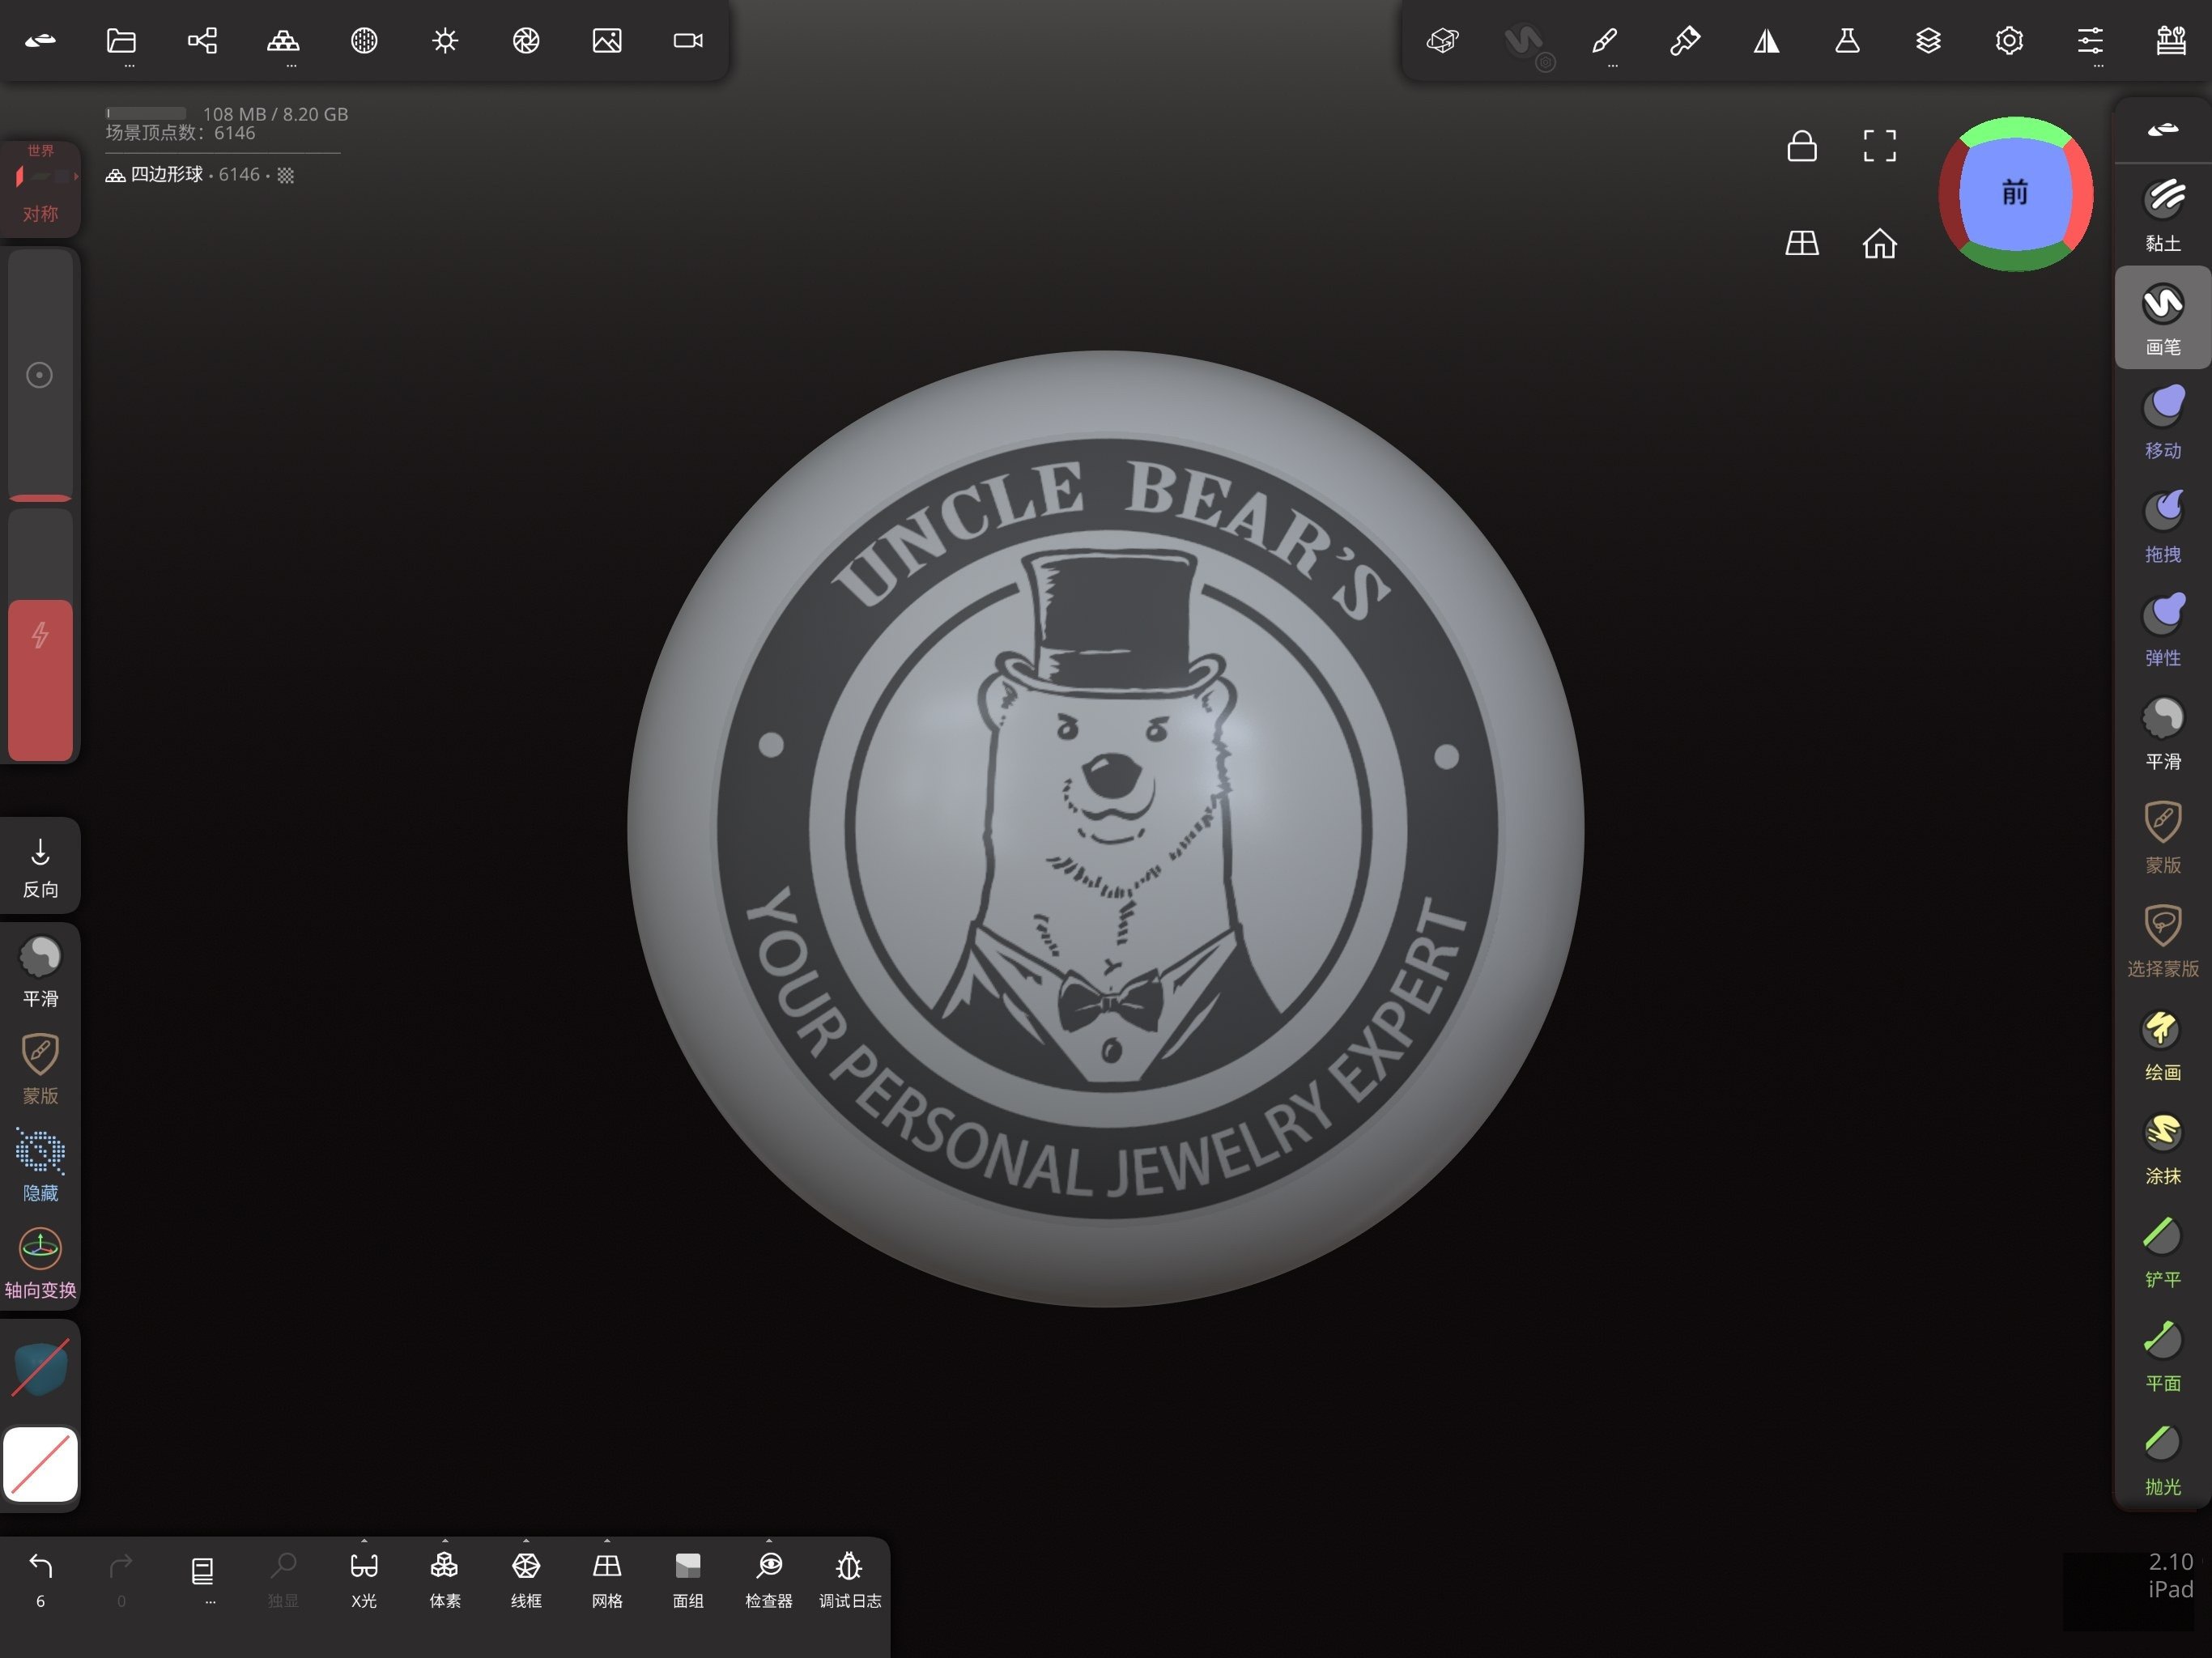Toggle 面组 face group display
This screenshot has height=1658, width=2212.
(688, 1579)
